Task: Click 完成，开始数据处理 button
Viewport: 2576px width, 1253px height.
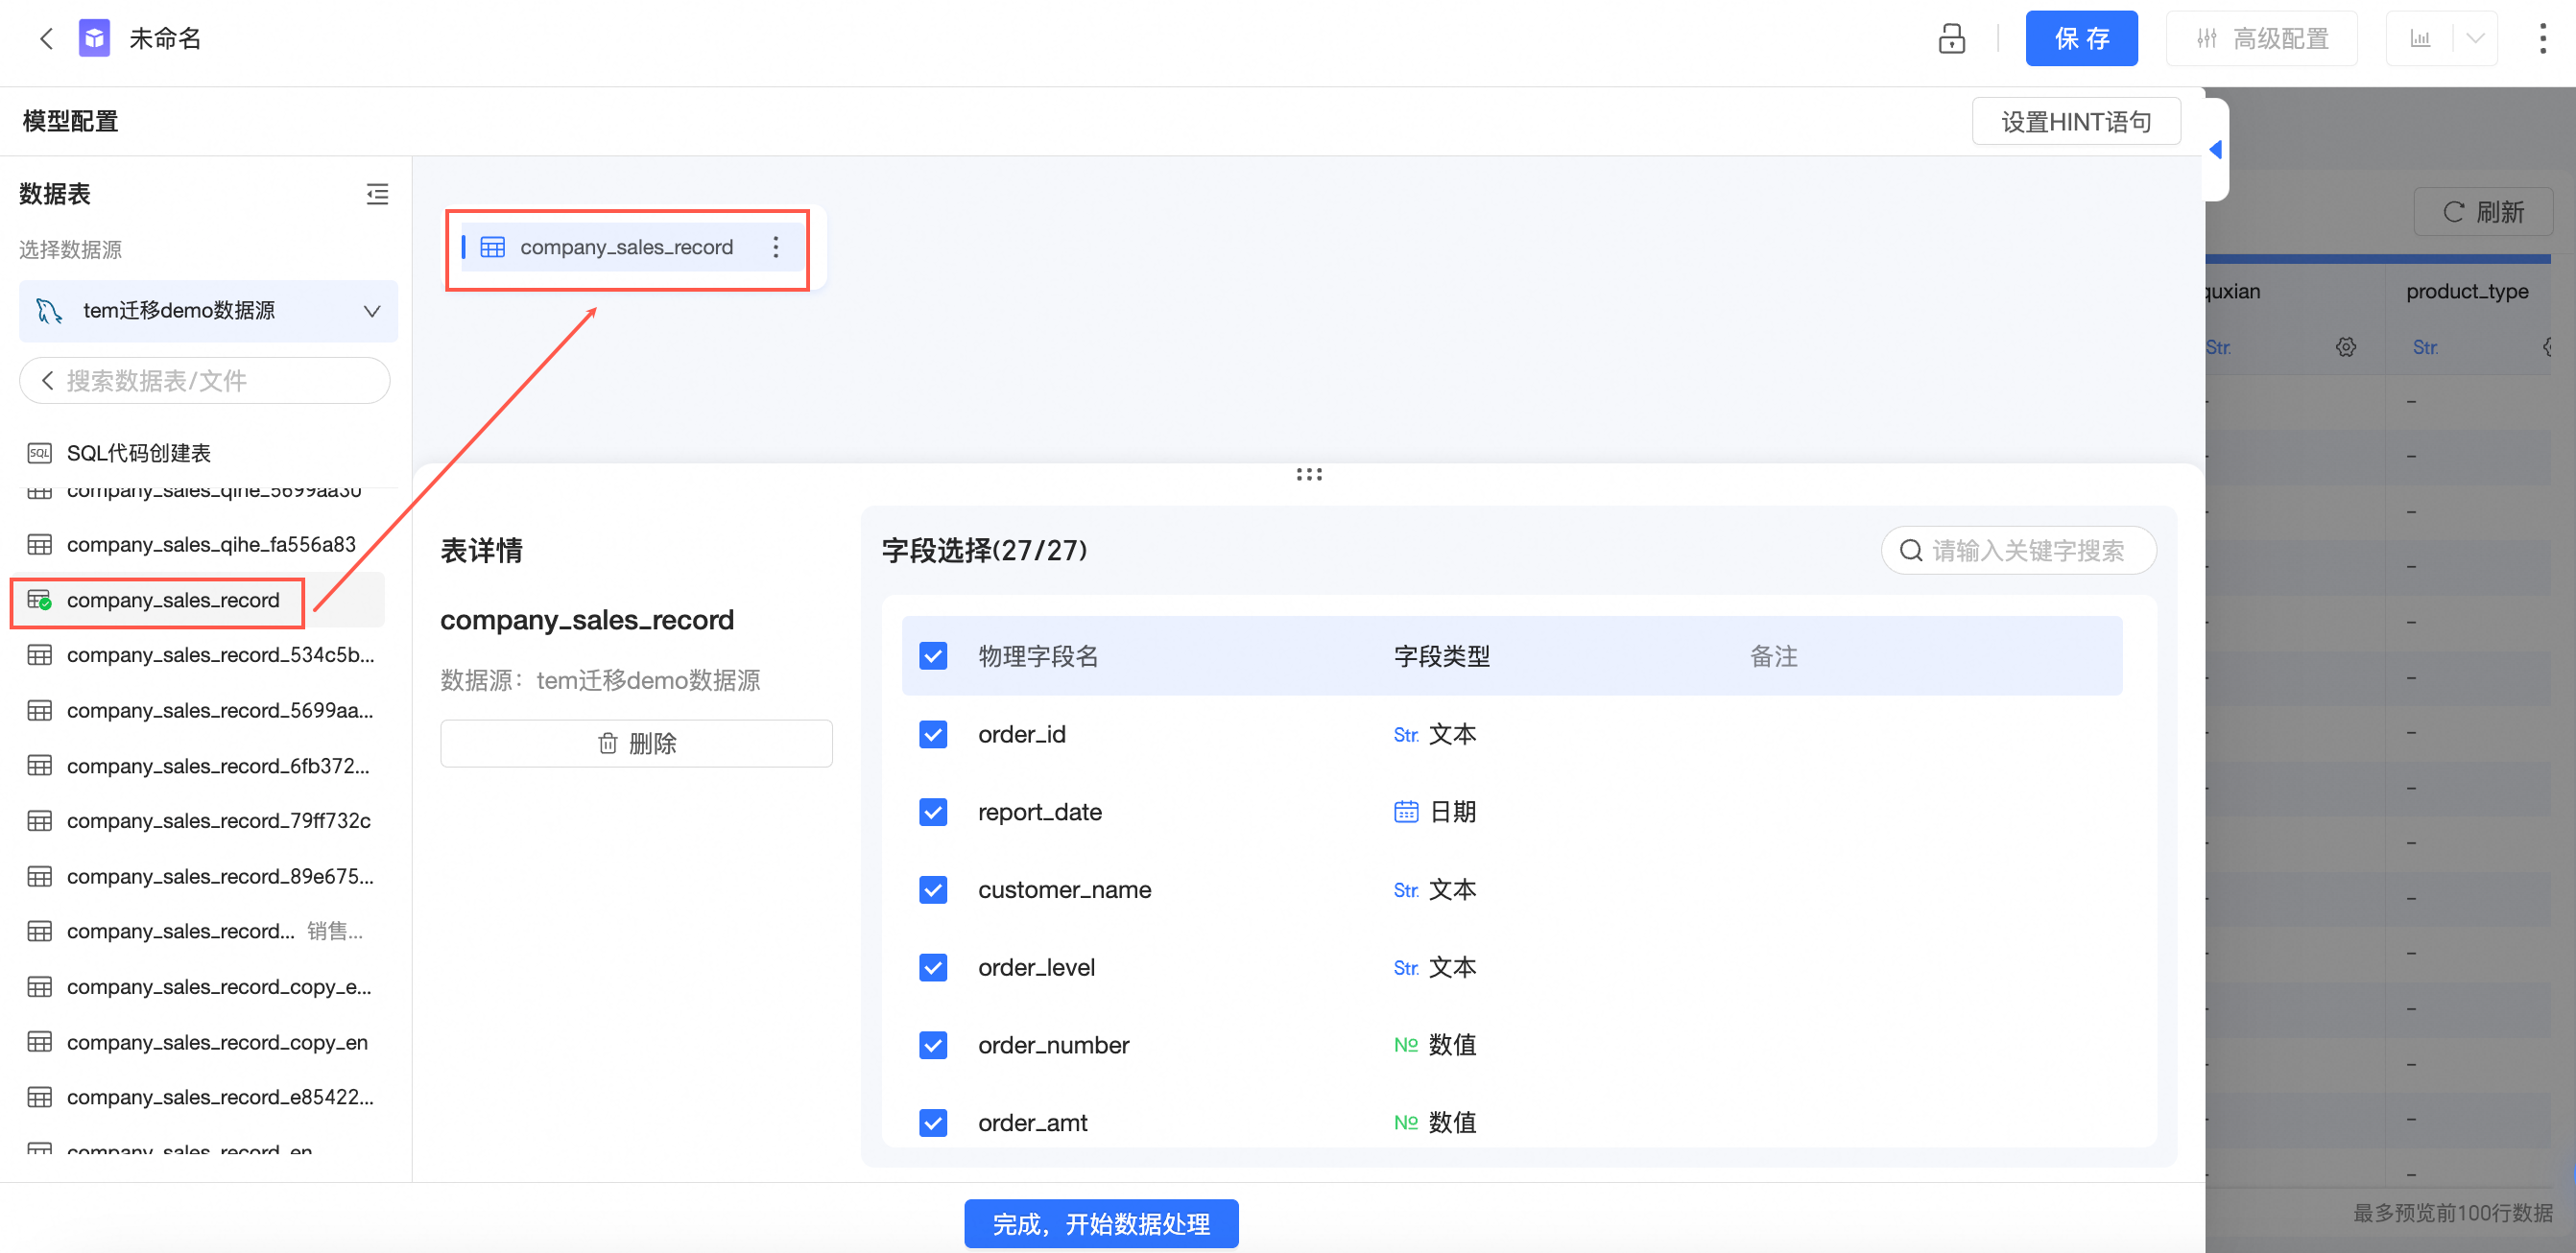Action: (1100, 1223)
